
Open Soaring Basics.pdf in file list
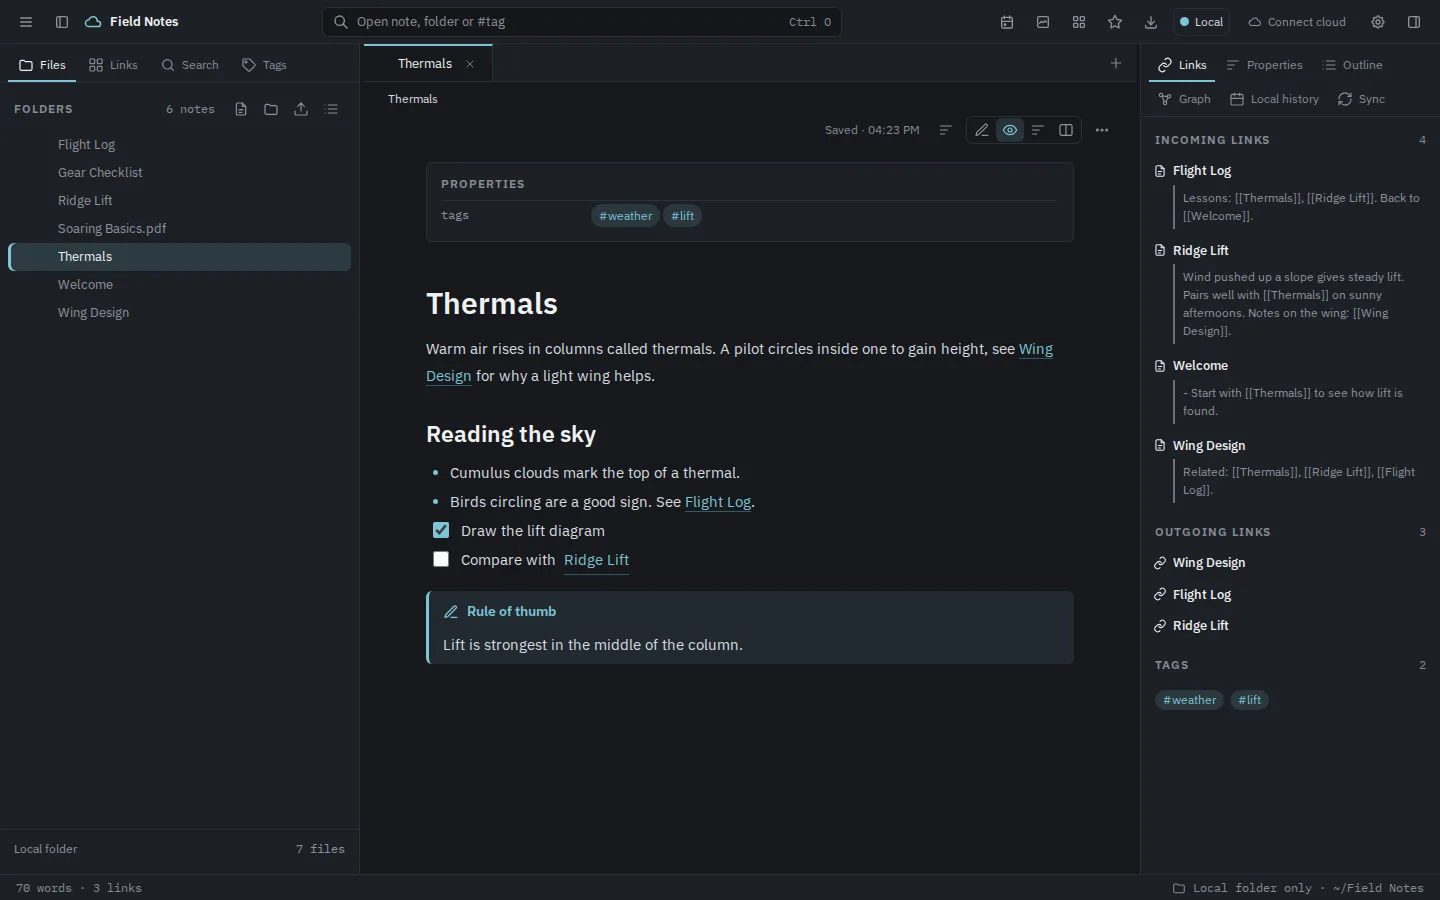click(180, 229)
